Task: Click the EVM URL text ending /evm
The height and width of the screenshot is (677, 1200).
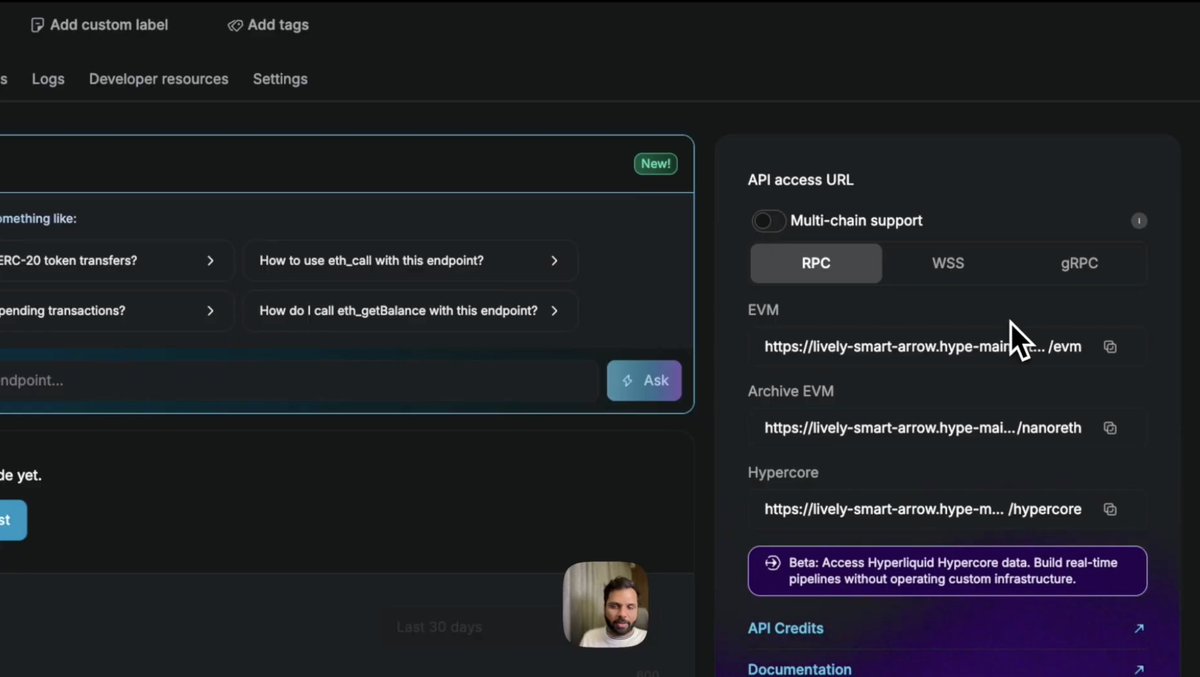Action: (923, 347)
